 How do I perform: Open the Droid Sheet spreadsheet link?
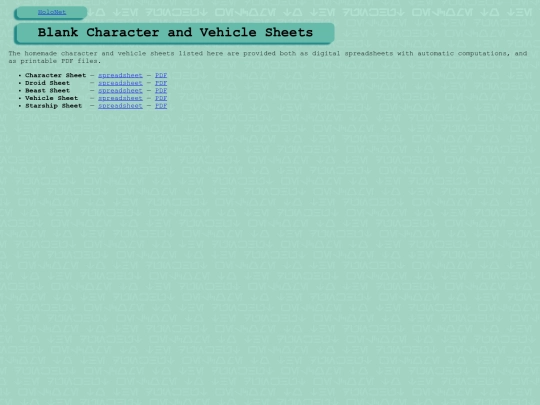[x=120, y=83]
